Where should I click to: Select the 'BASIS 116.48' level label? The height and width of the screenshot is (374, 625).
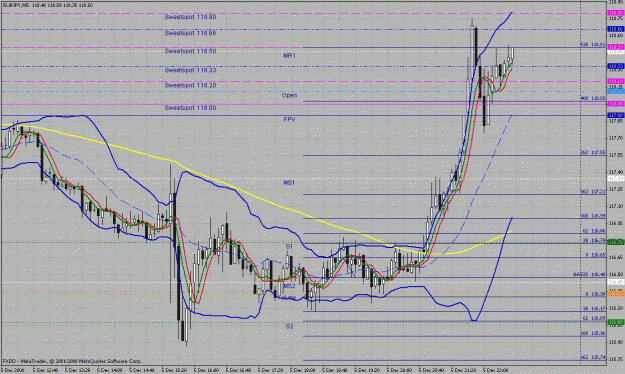point(589,275)
